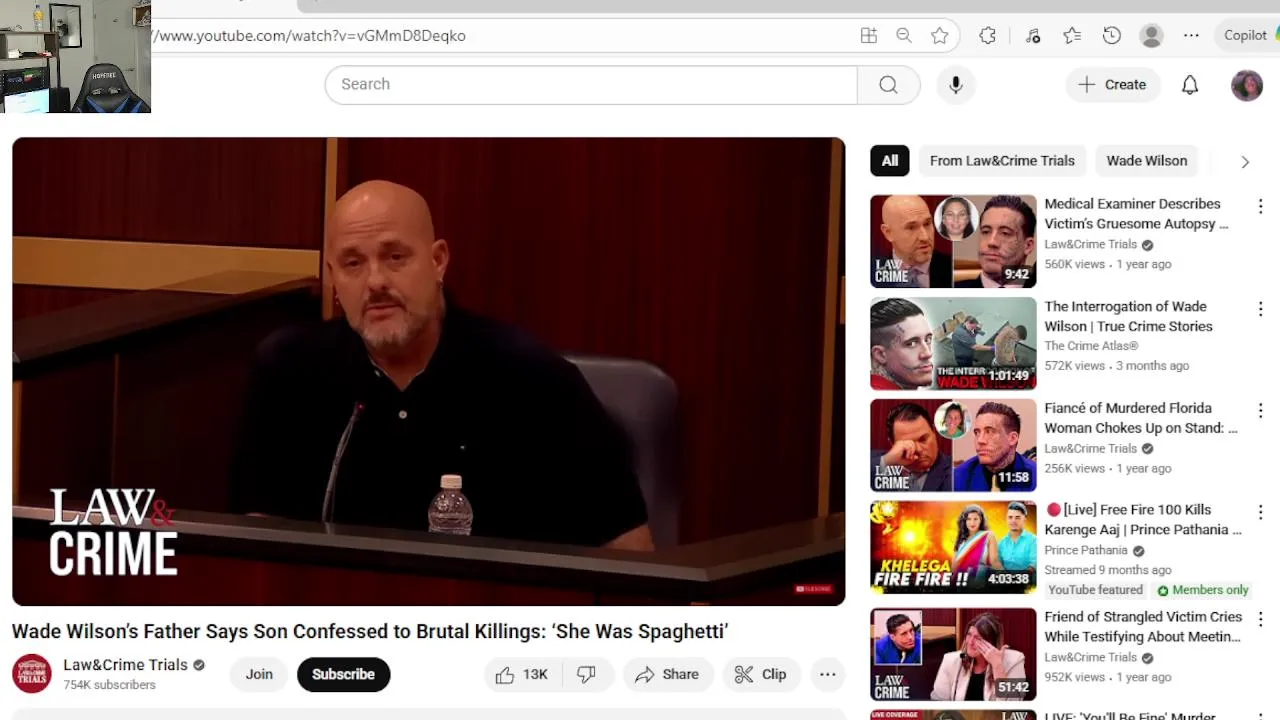The width and height of the screenshot is (1280, 720).
Task: Click the Create button
Action: tap(1113, 85)
